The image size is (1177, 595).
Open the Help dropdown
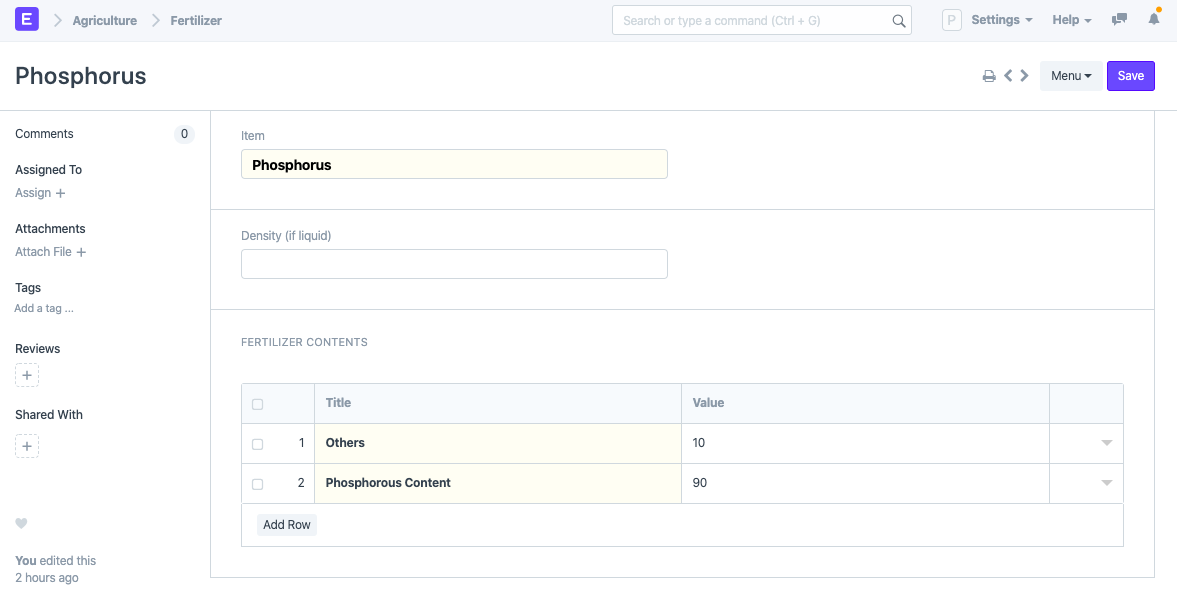[1072, 20]
